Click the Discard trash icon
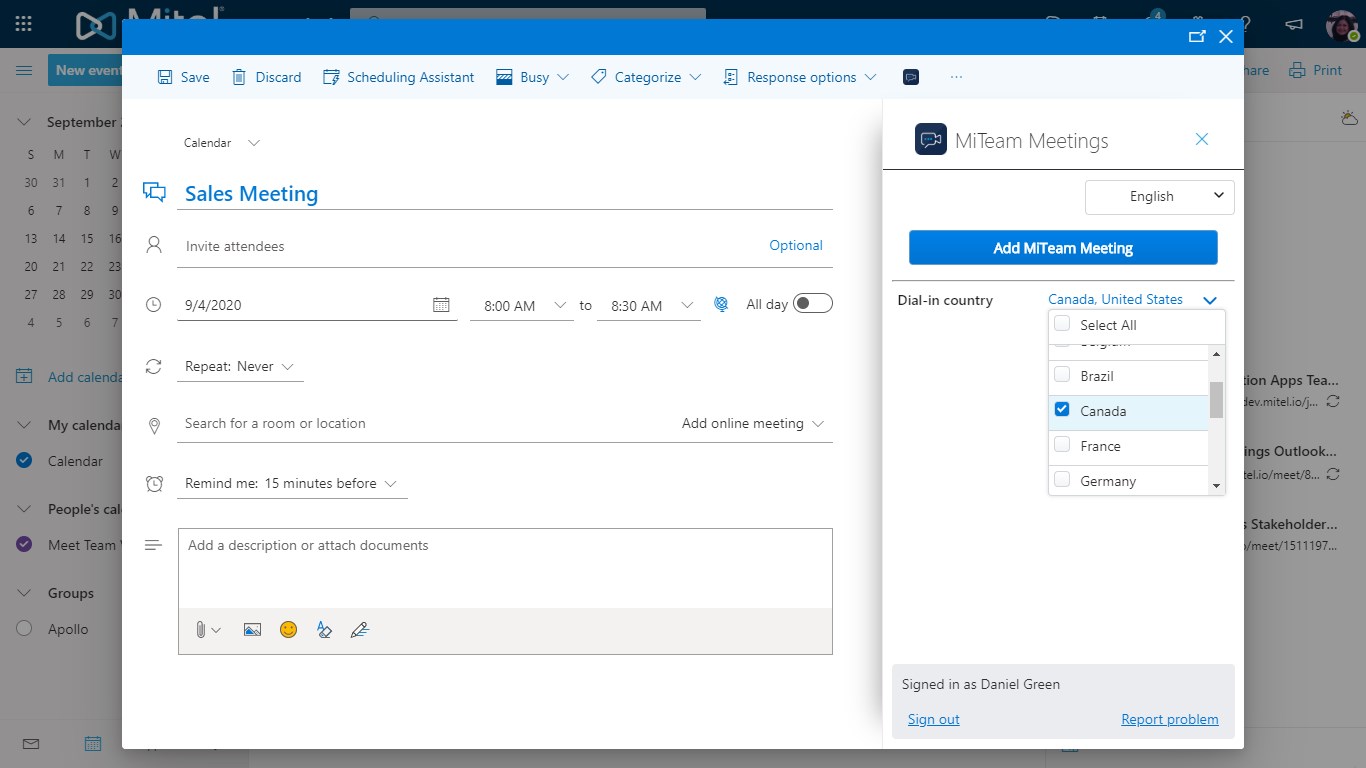This screenshot has width=1366, height=768. [x=239, y=77]
